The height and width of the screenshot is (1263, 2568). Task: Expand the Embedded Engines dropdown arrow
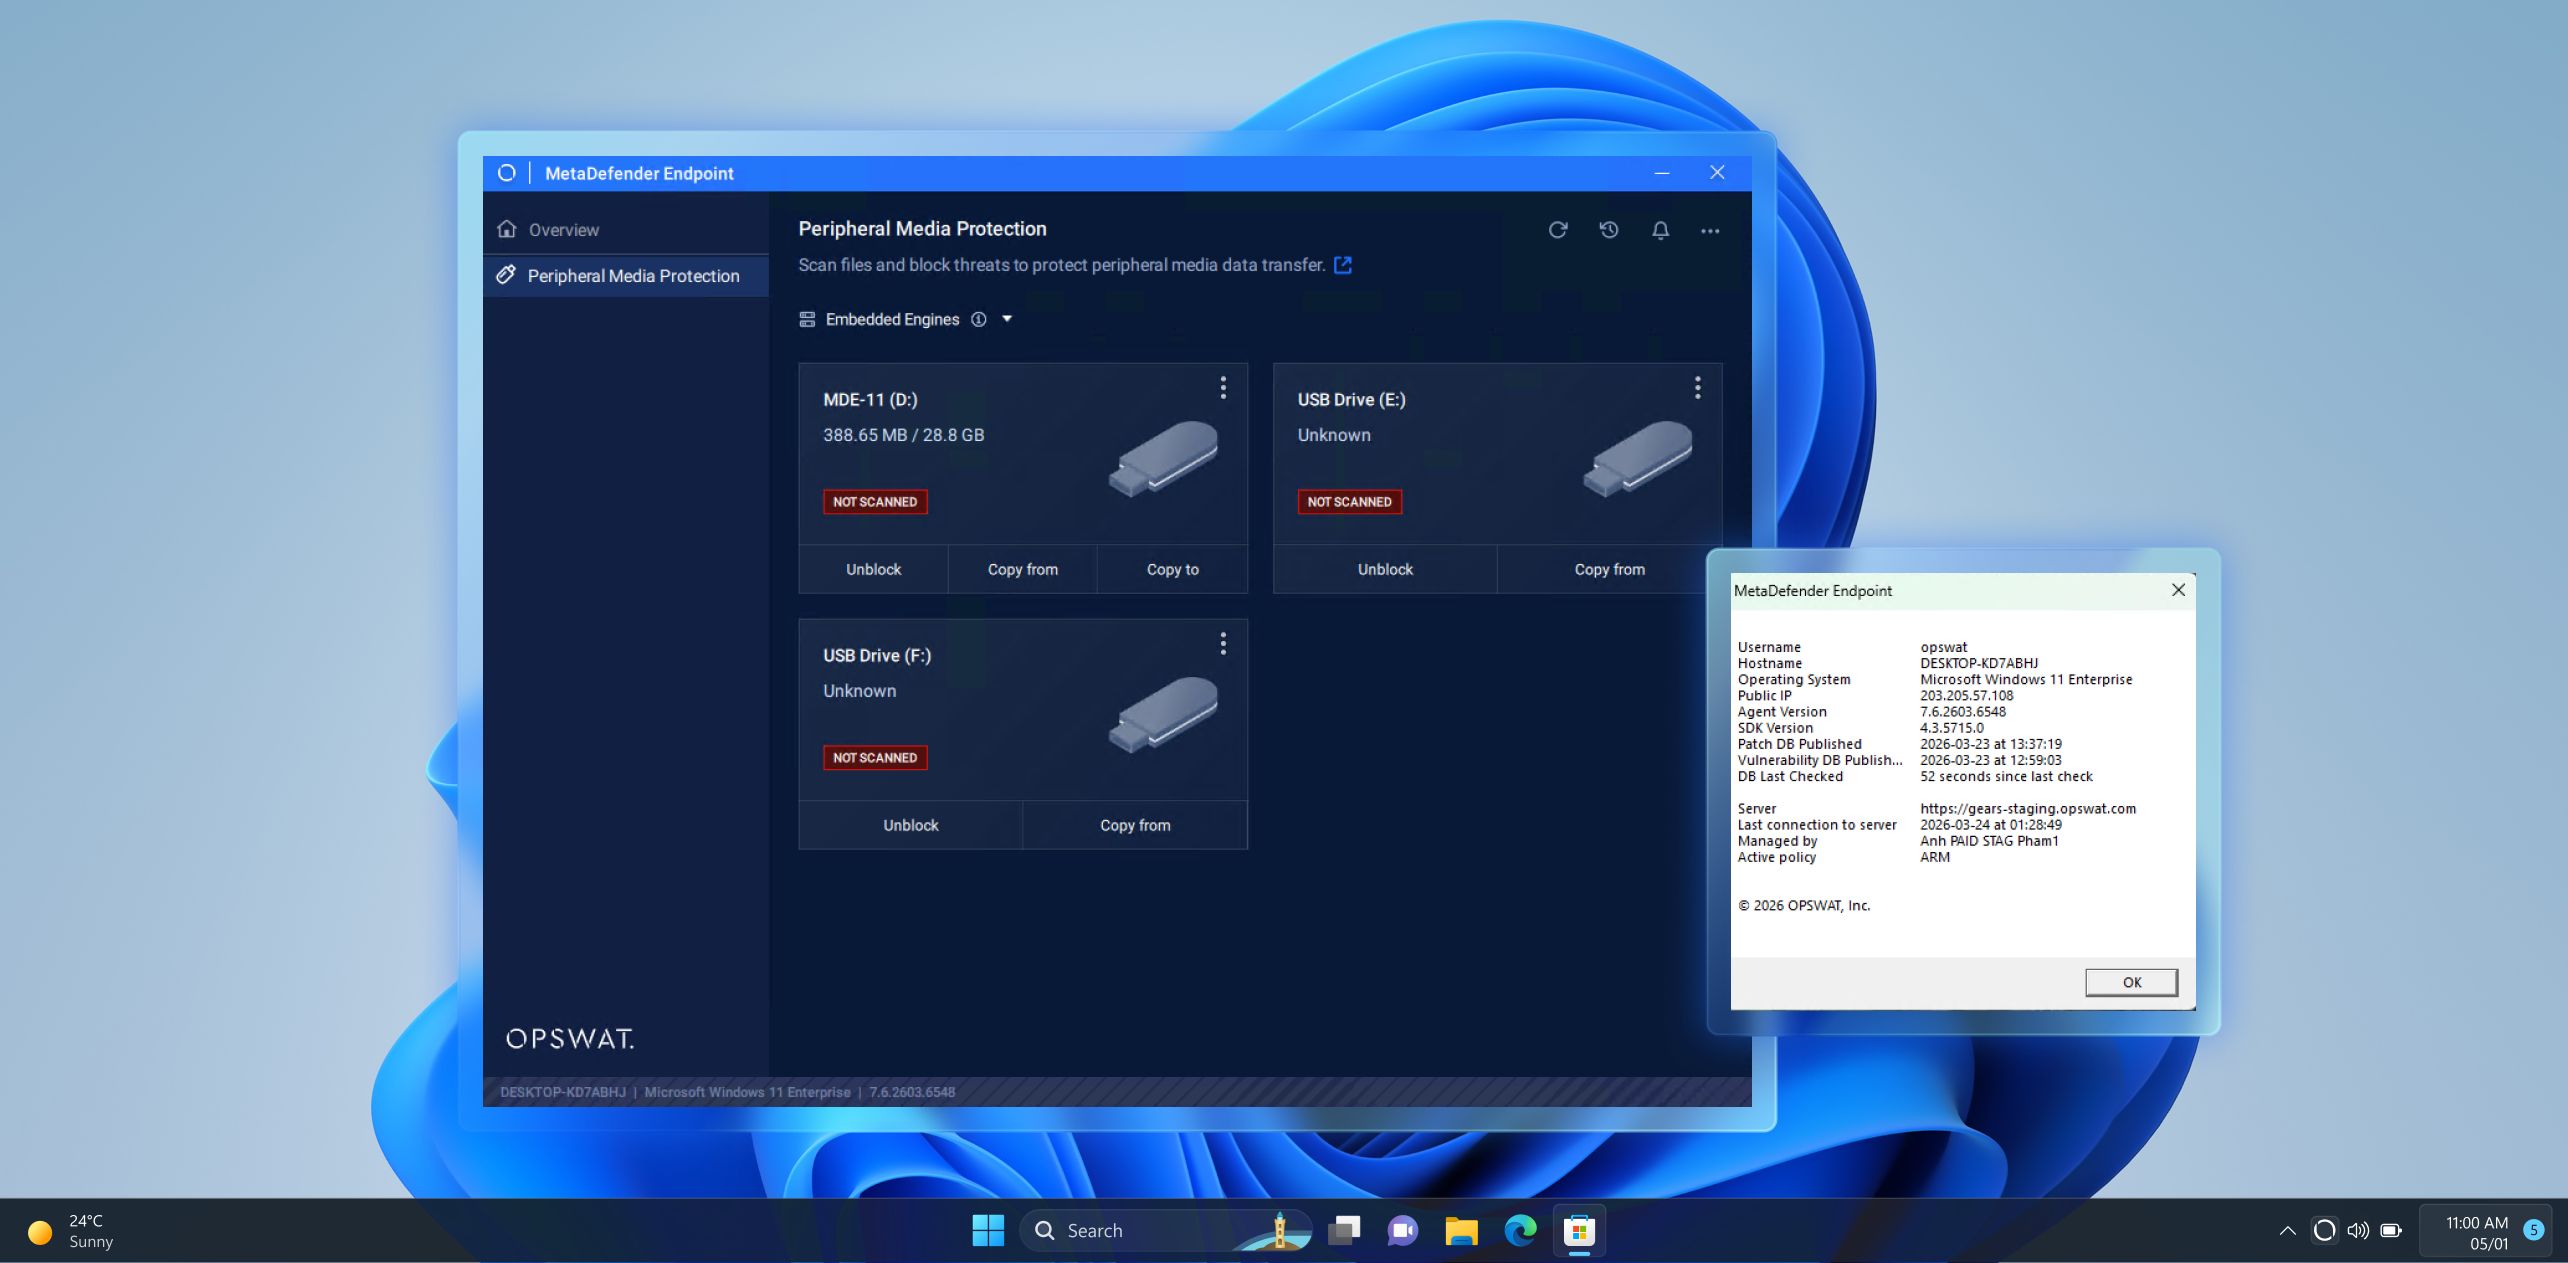[x=1007, y=319]
